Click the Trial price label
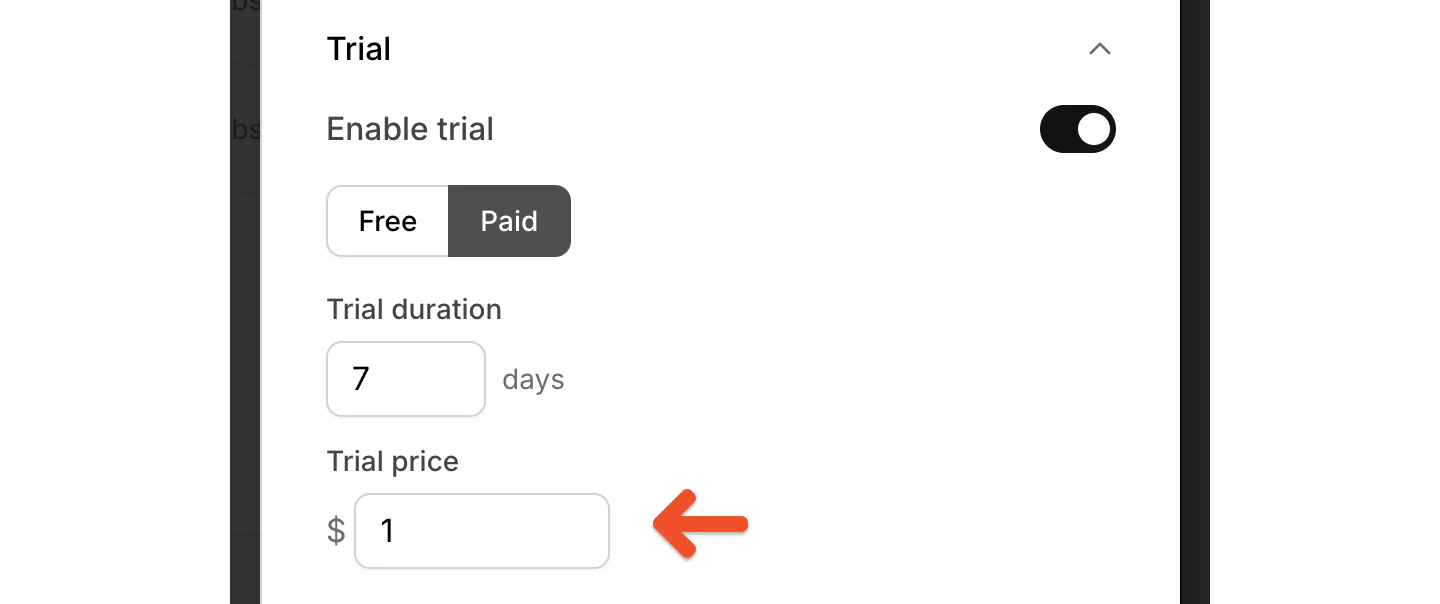 click(392, 461)
